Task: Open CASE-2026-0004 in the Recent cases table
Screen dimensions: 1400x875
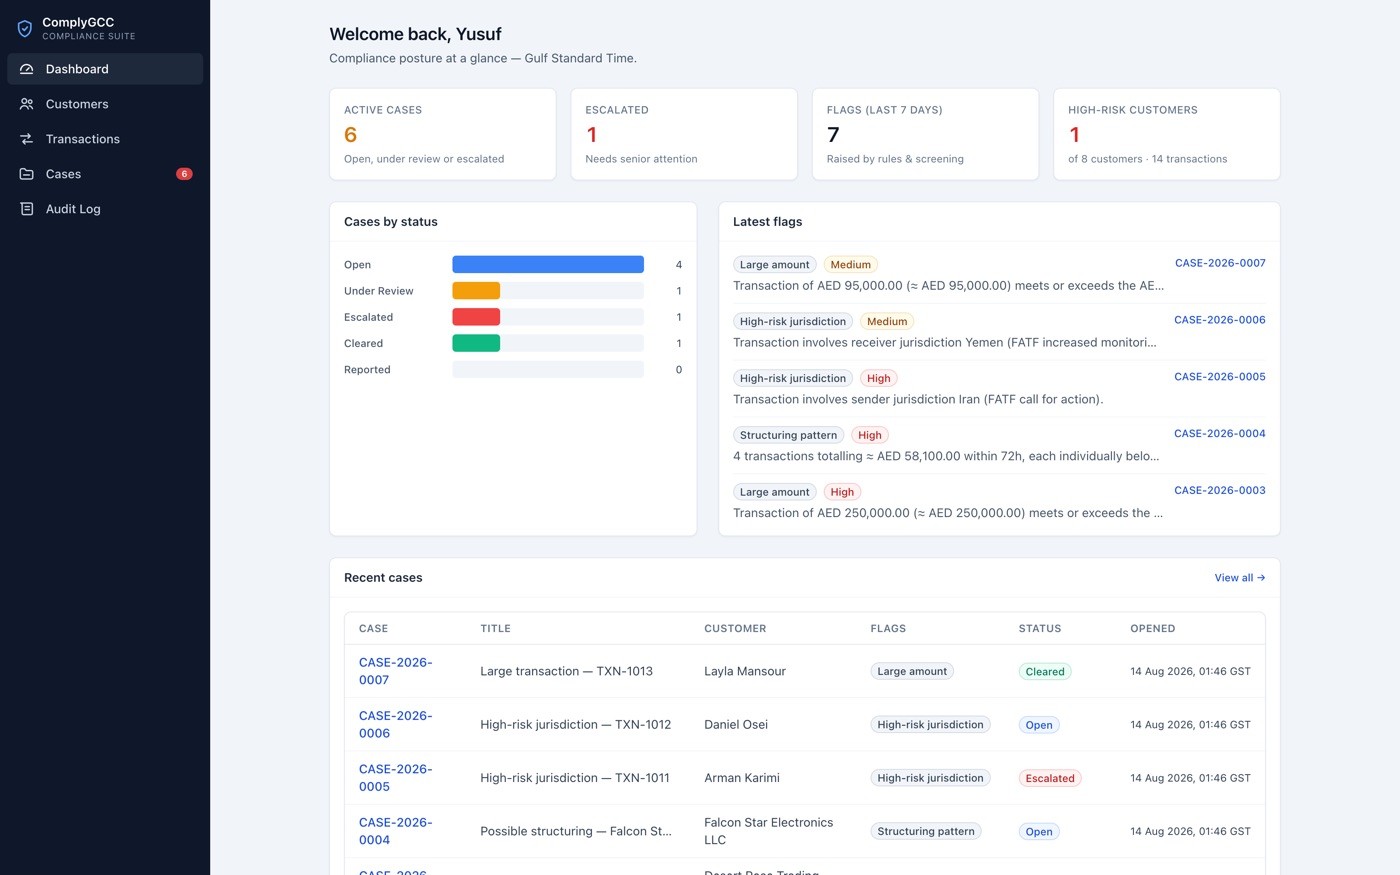Action: point(396,831)
